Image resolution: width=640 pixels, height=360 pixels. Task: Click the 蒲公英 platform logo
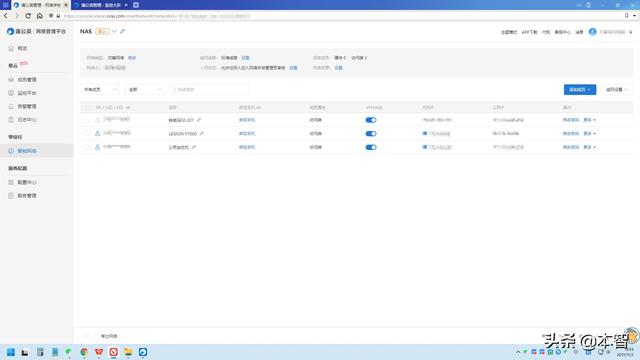(36, 31)
